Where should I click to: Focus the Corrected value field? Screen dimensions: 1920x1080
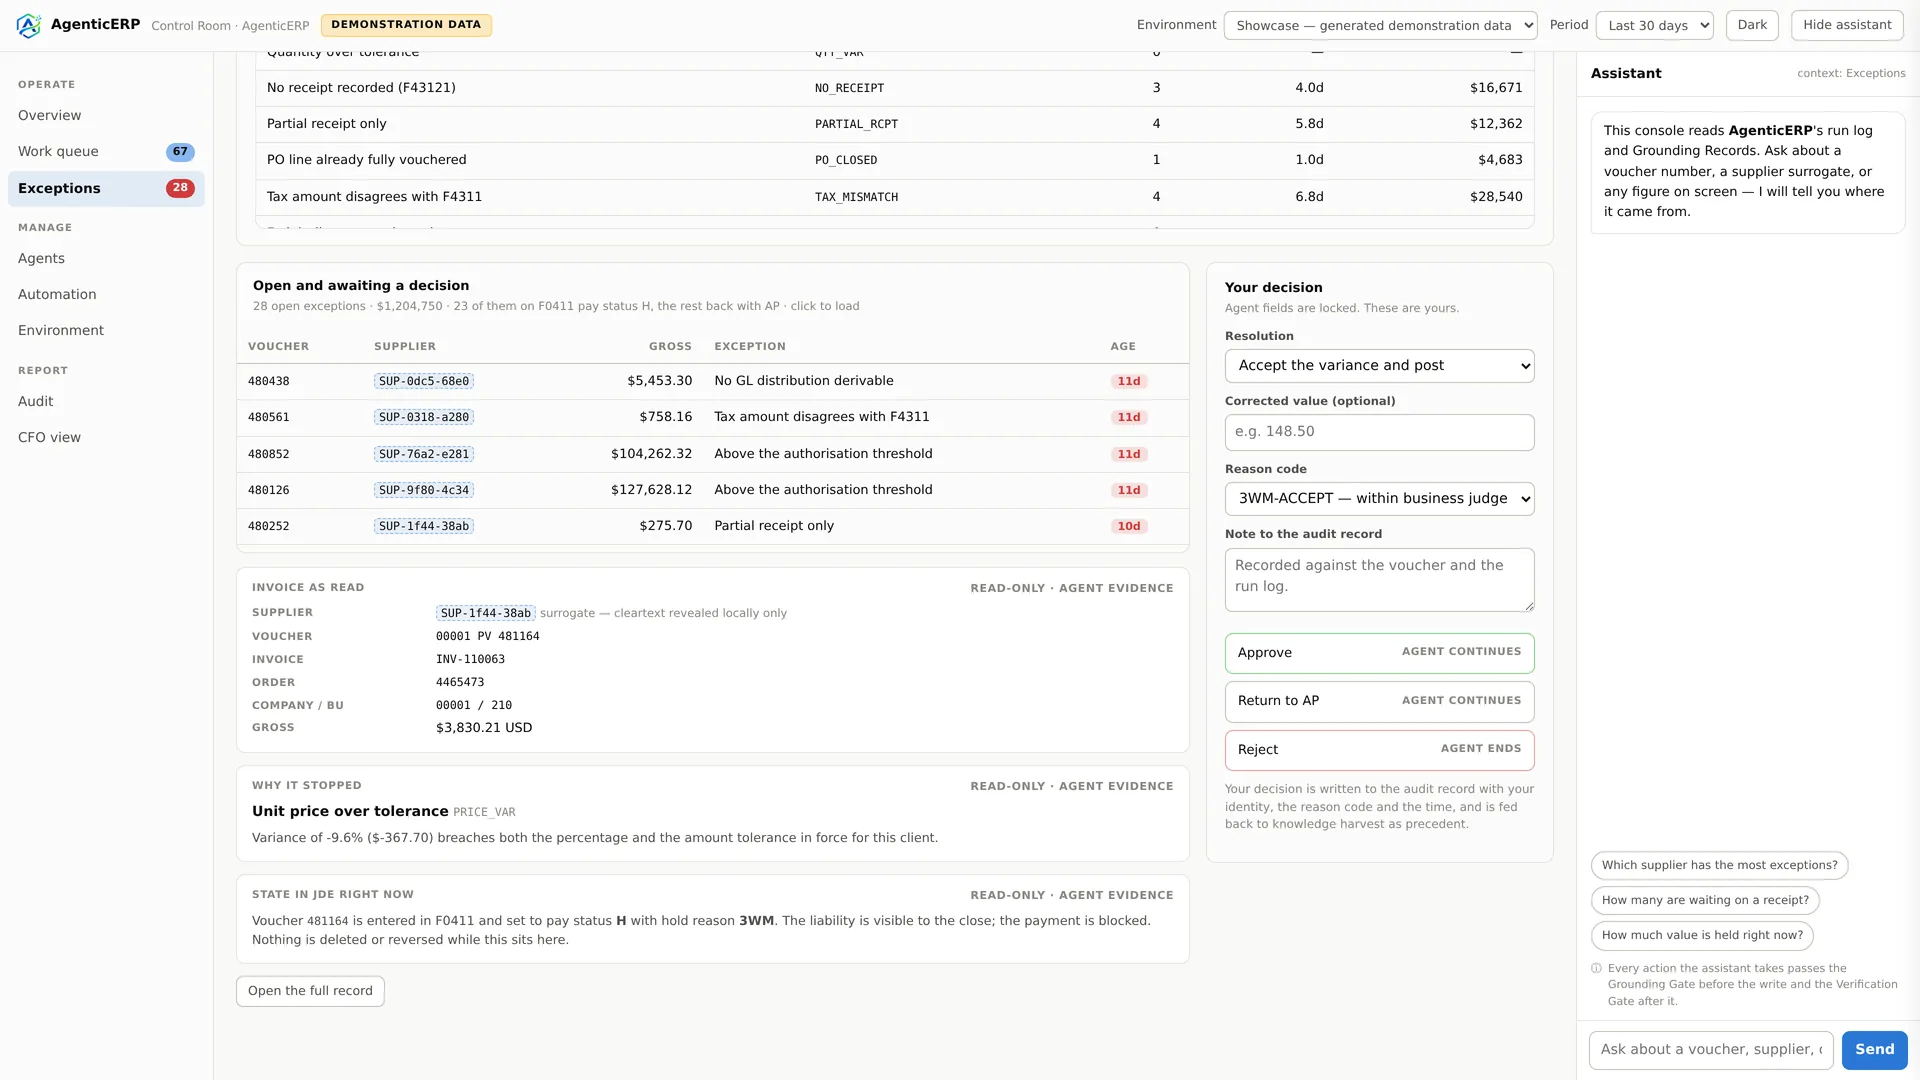(x=1379, y=432)
